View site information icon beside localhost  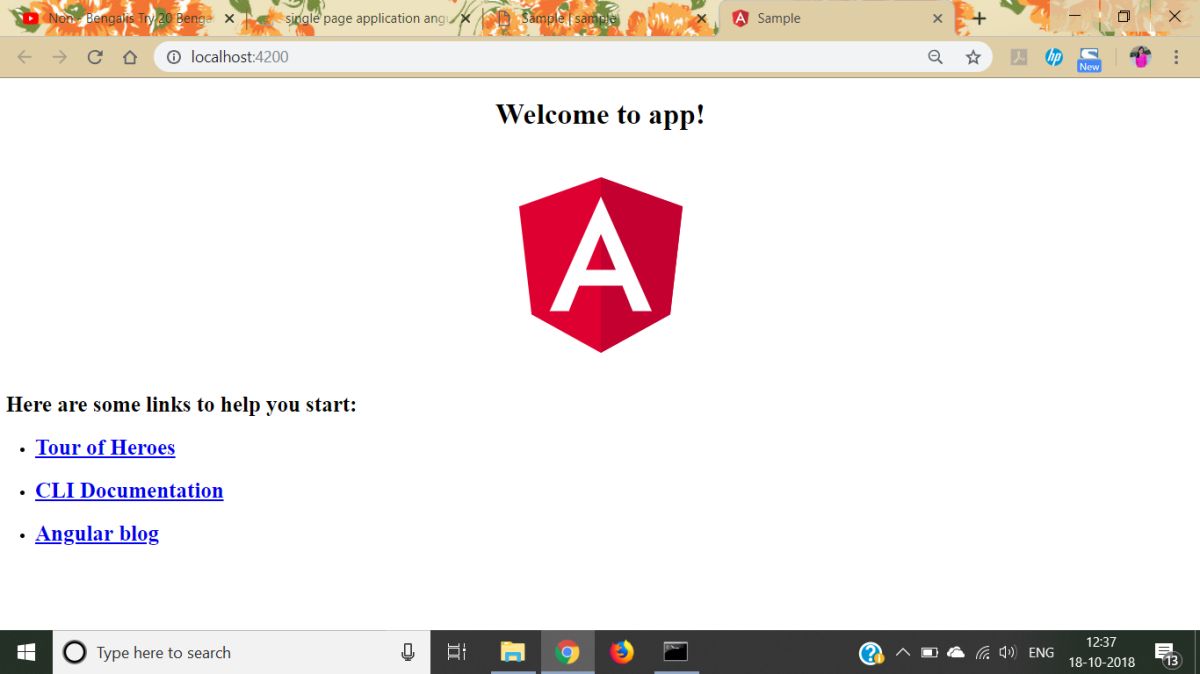(173, 57)
